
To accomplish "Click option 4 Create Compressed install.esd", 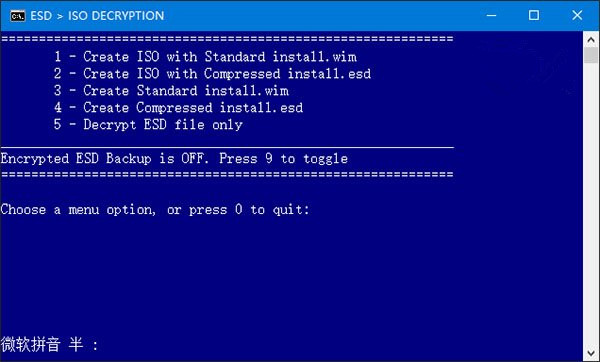I will click(x=178, y=108).
